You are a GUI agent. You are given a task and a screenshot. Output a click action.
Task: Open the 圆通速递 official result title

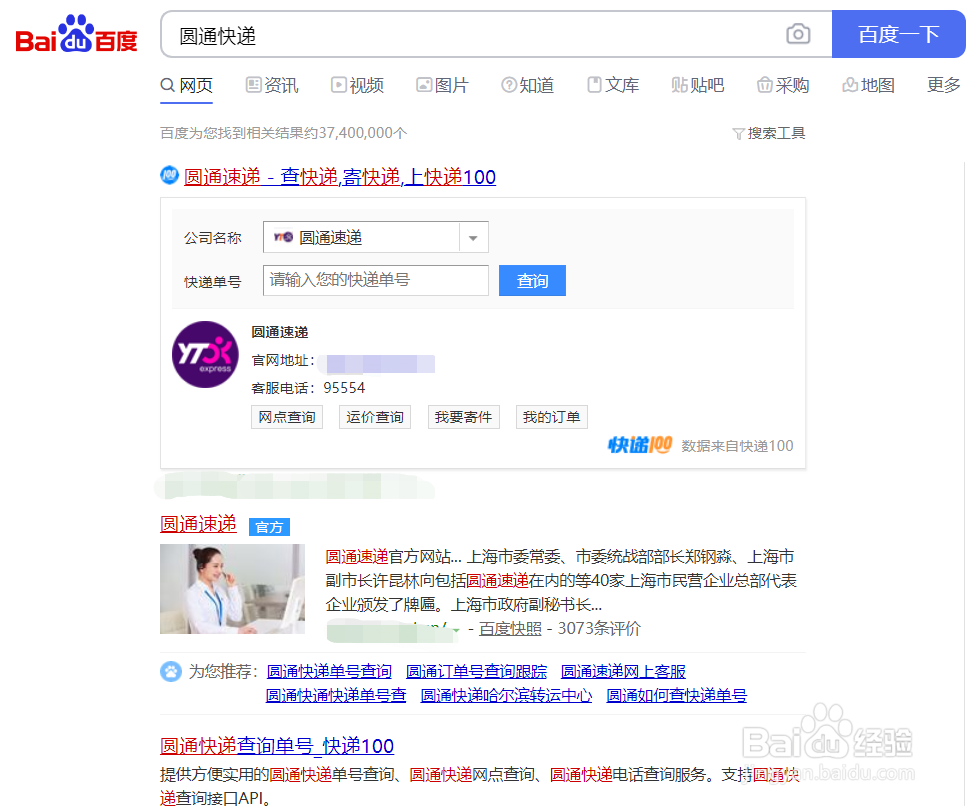pos(198,524)
